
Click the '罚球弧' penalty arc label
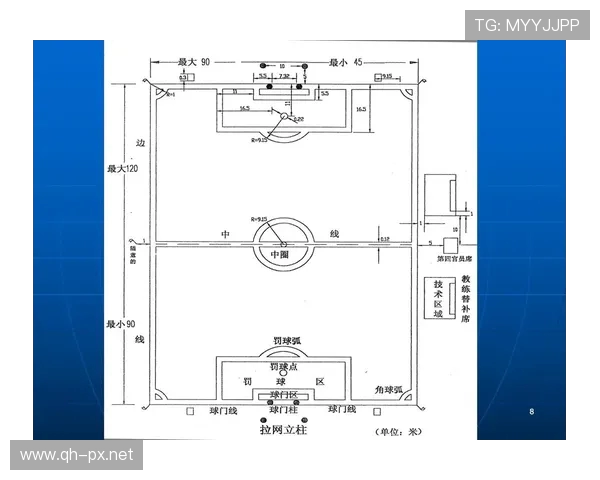pyautogui.click(x=287, y=341)
